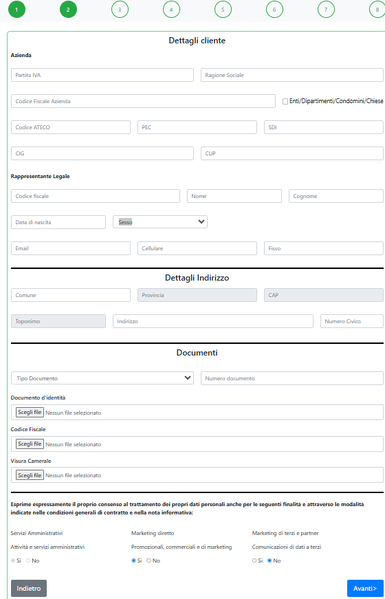This screenshot has width=385, height=599.
Task: Click the CUP input field
Action: 292,153
